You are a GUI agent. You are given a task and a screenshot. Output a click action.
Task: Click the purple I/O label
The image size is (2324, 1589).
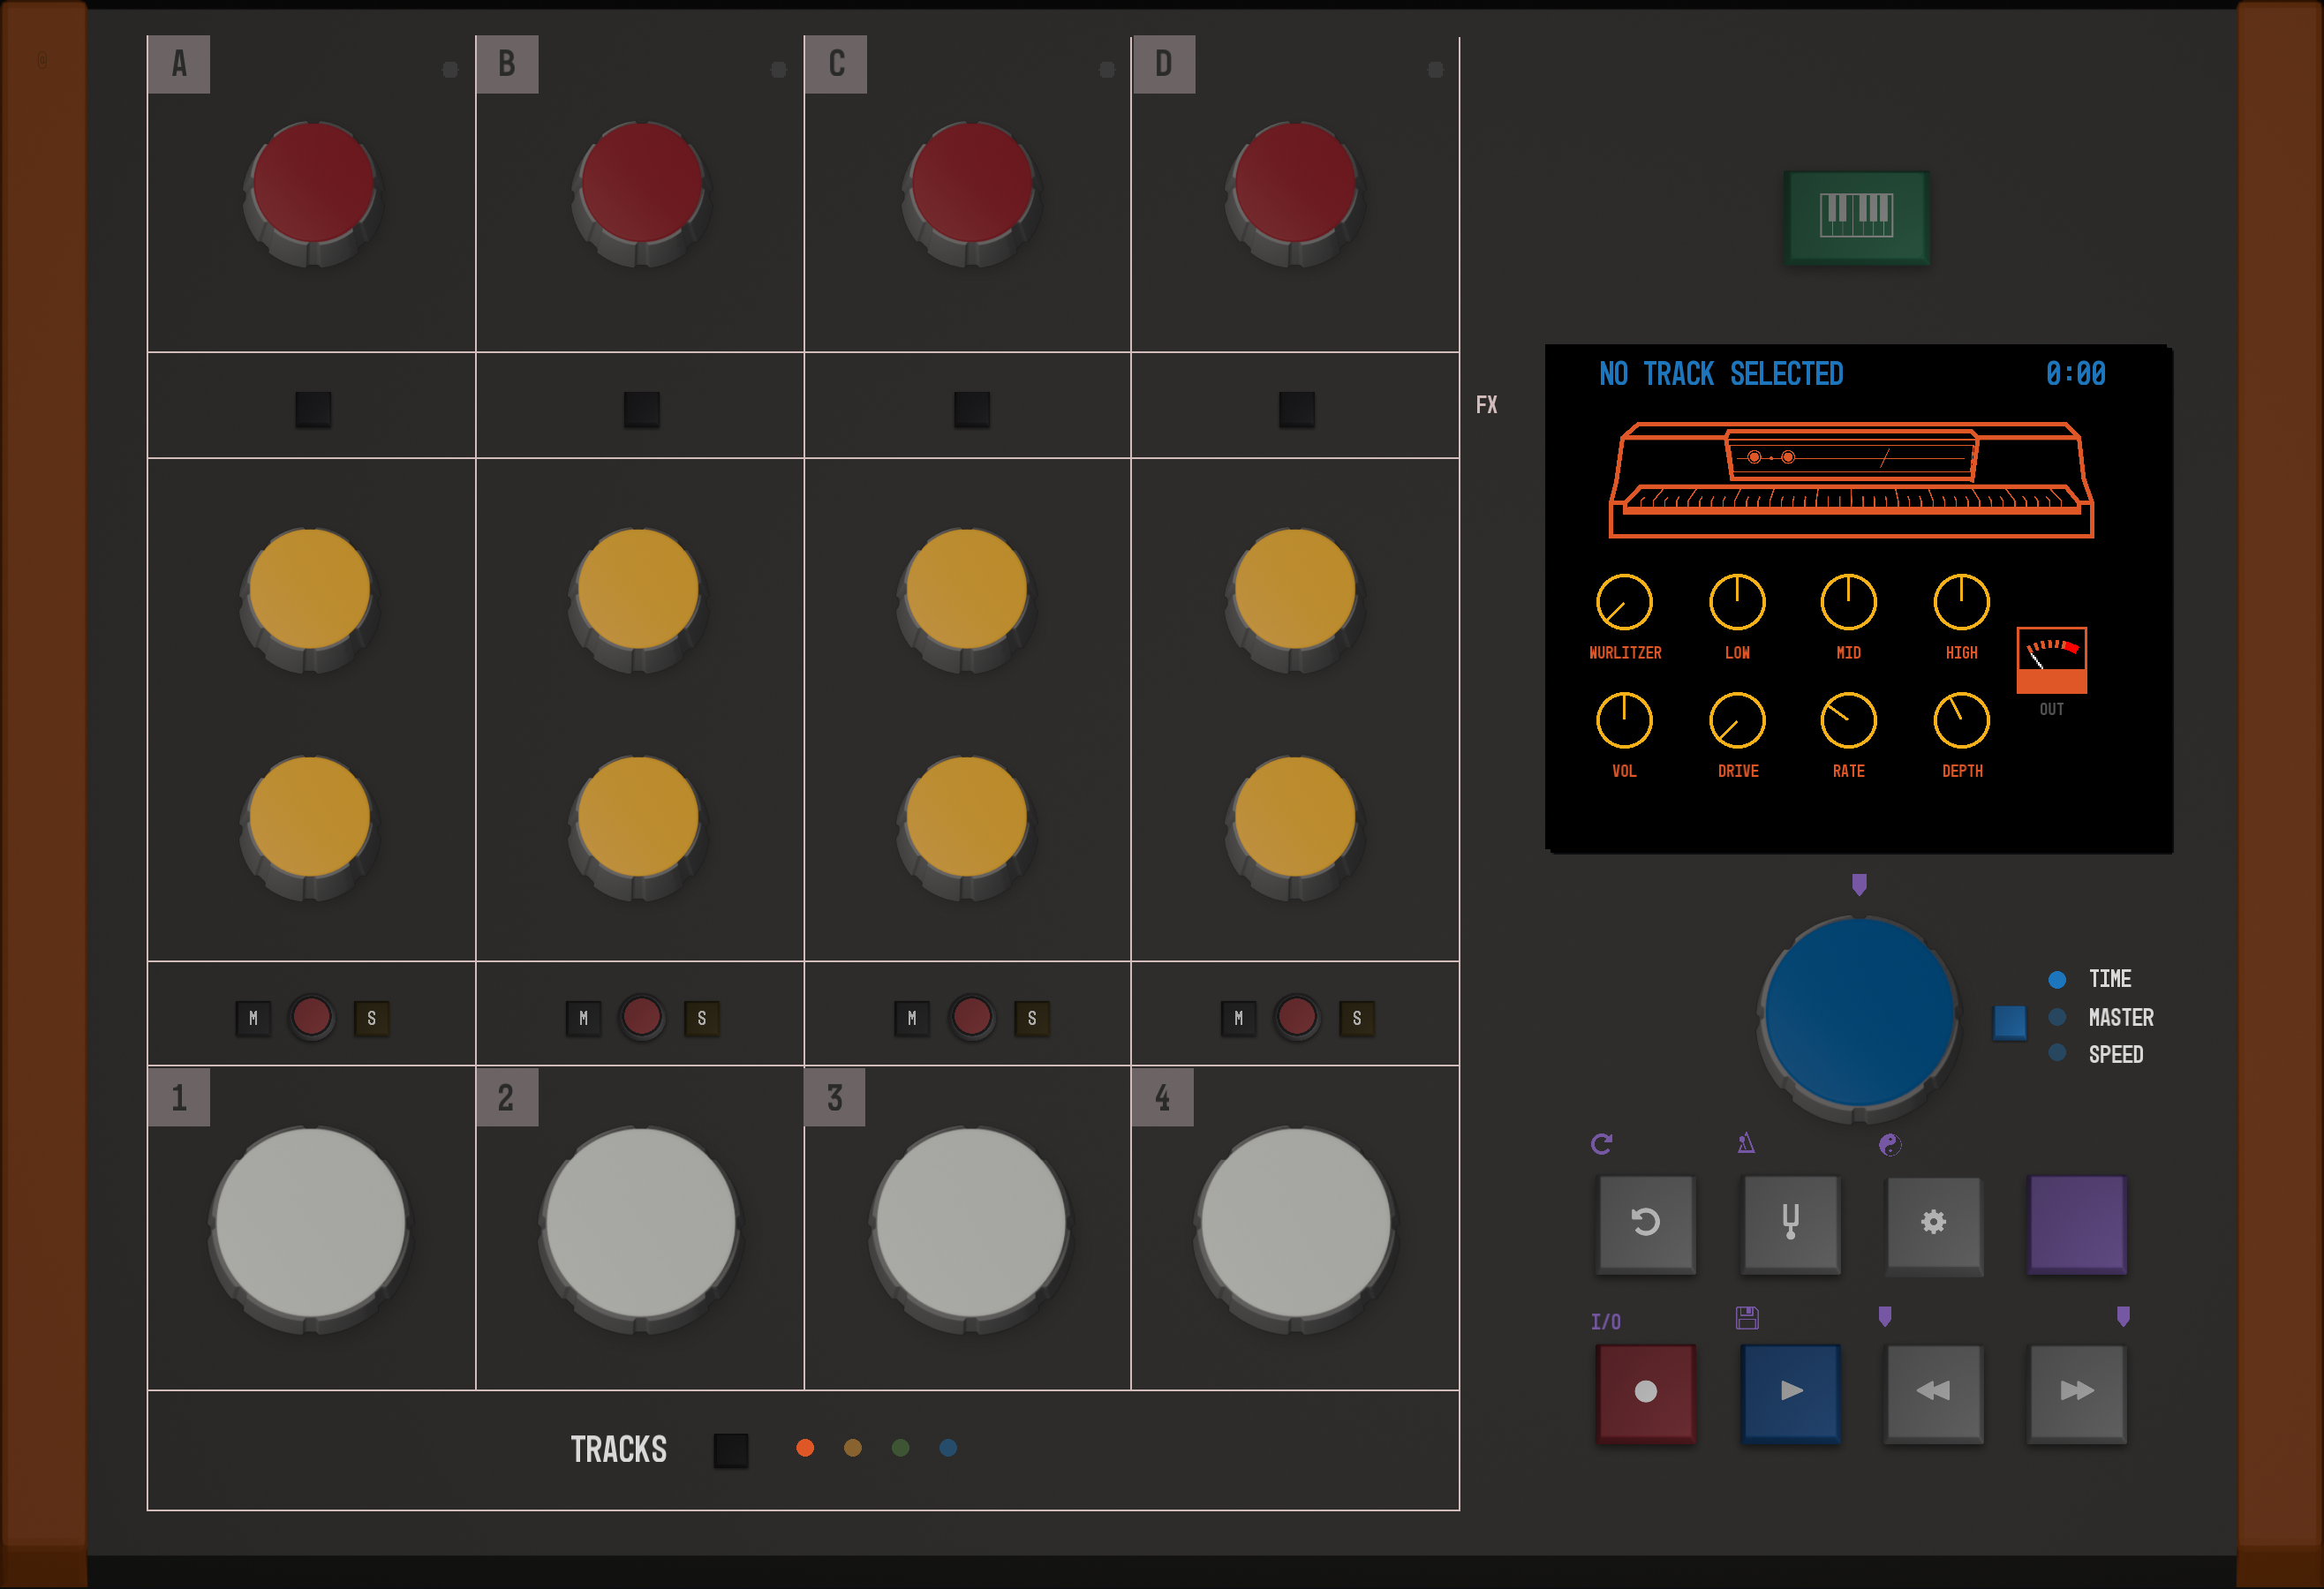click(x=1606, y=1322)
